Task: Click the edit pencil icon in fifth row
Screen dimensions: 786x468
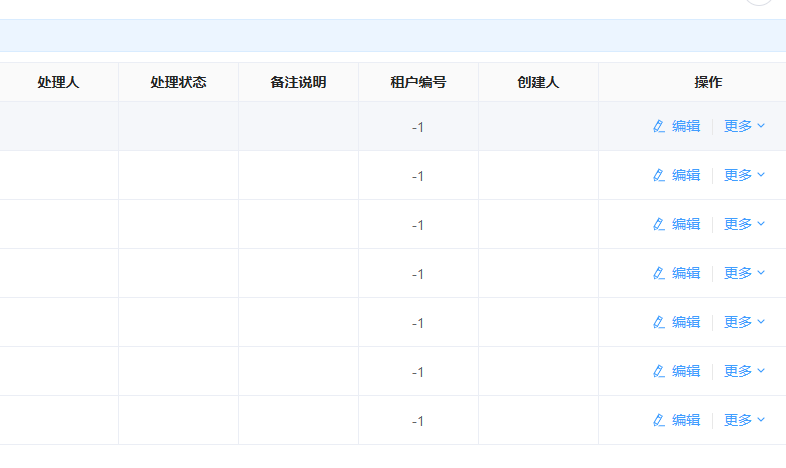Action: (x=659, y=322)
